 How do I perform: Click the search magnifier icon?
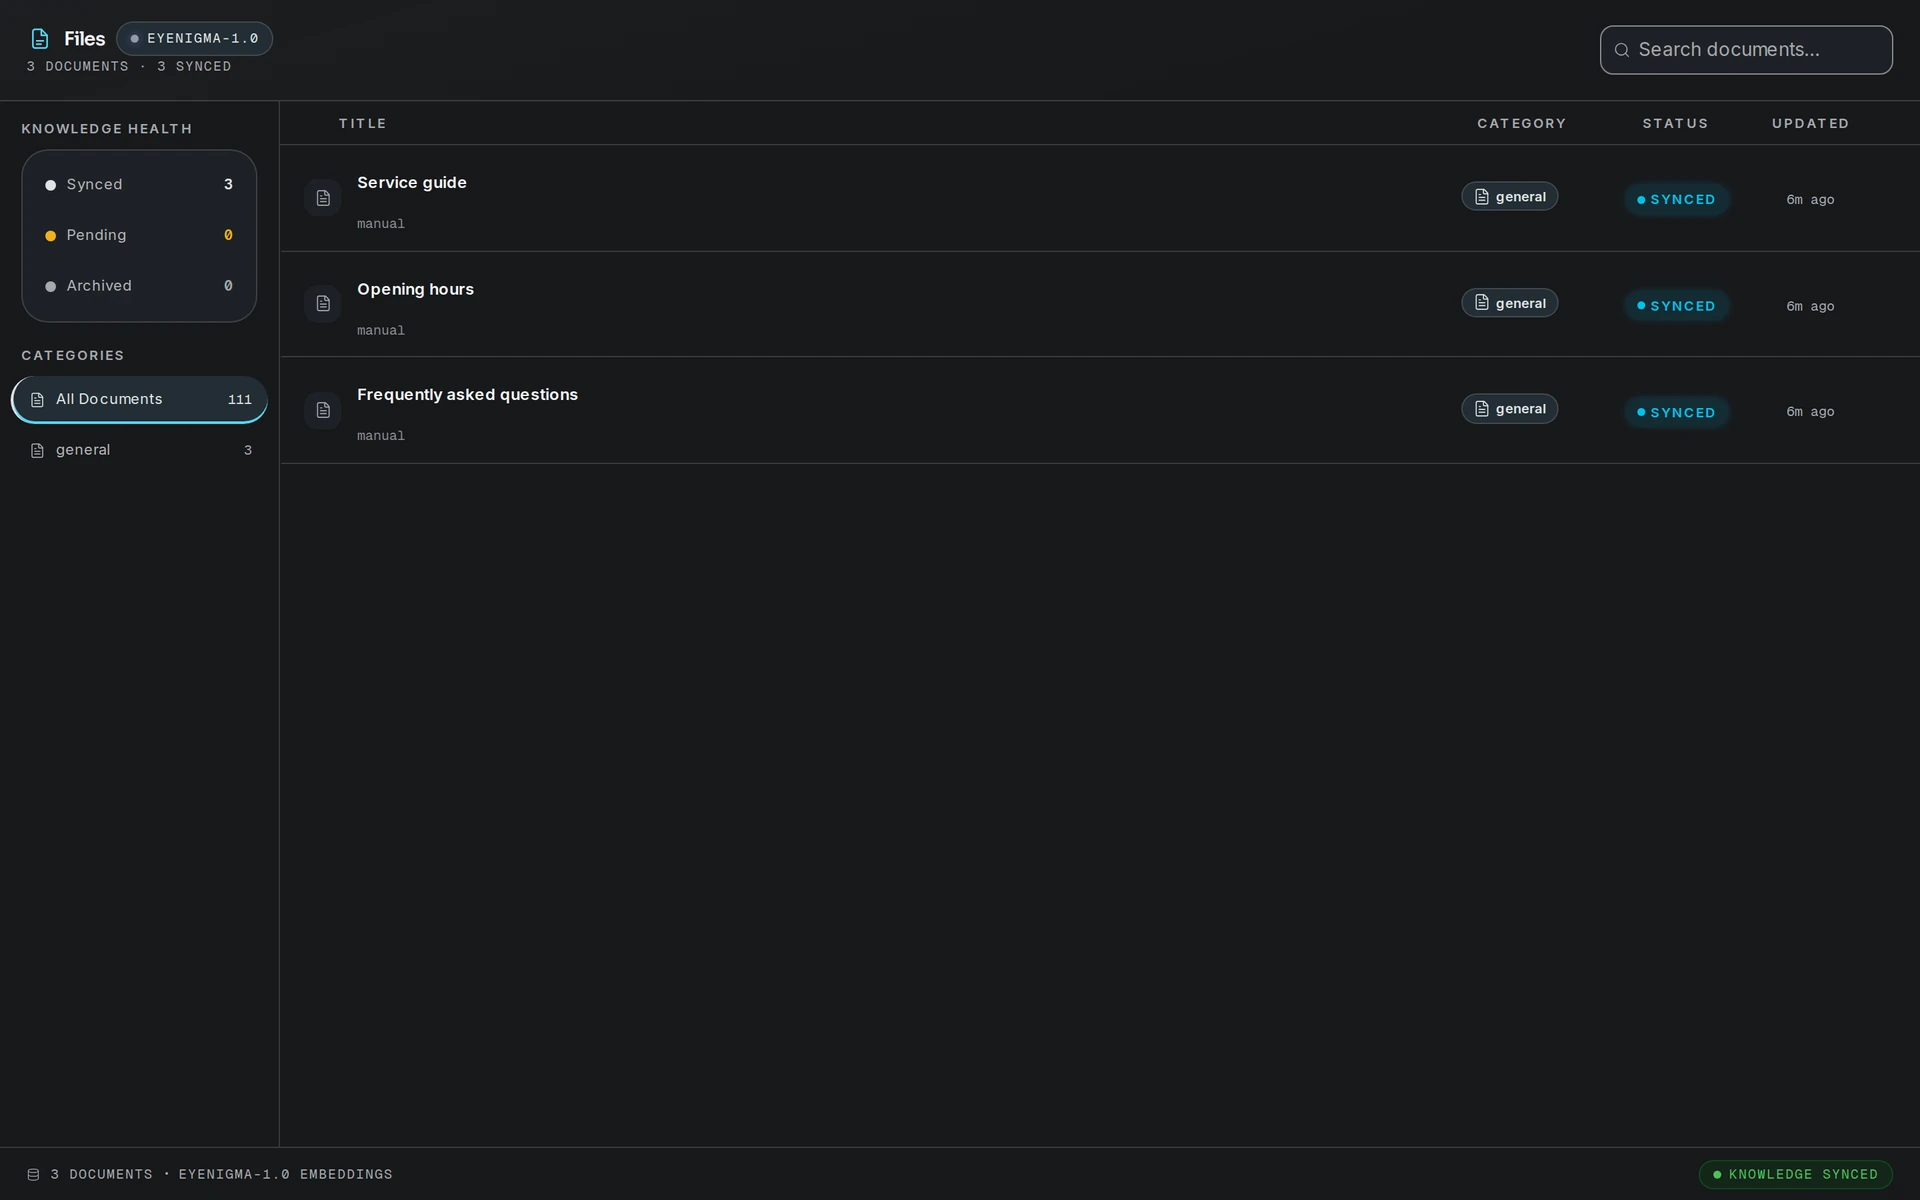1622,50
